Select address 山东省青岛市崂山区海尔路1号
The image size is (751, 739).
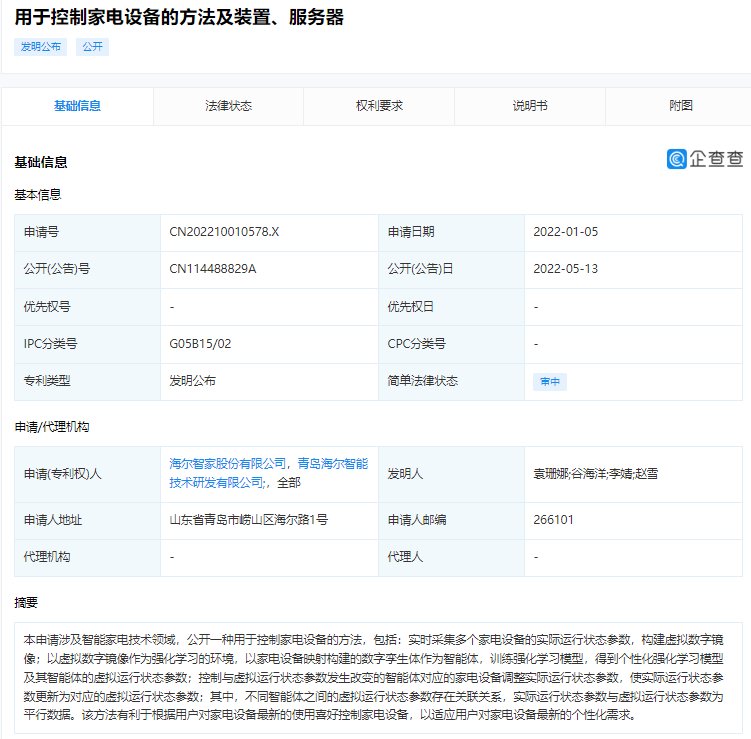tap(249, 520)
